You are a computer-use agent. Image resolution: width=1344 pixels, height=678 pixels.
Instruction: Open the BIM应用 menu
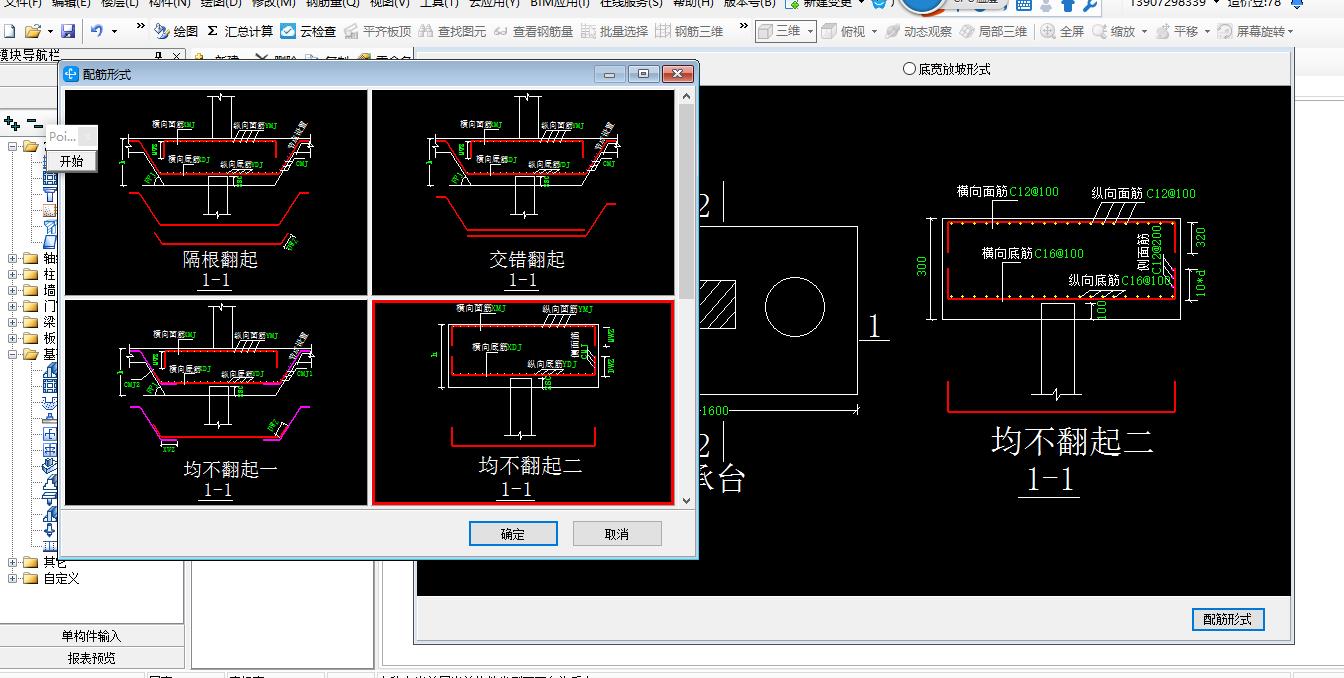(560, 4)
